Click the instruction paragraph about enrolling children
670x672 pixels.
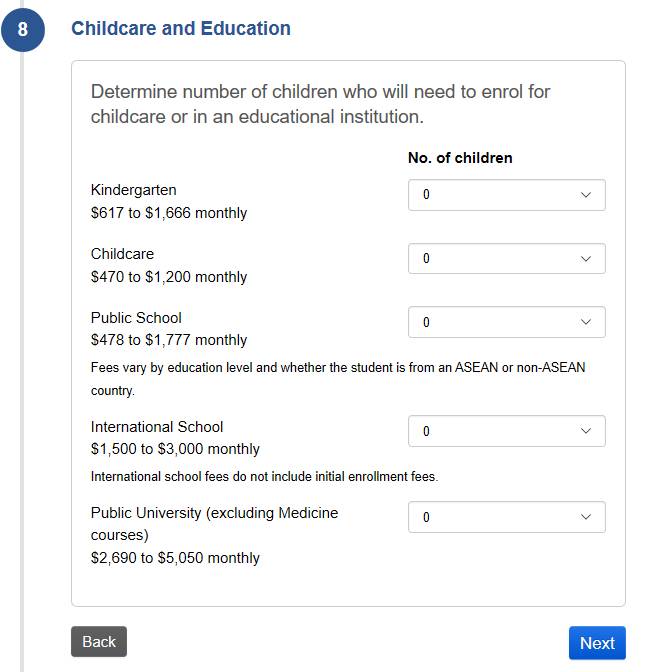(320, 104)
